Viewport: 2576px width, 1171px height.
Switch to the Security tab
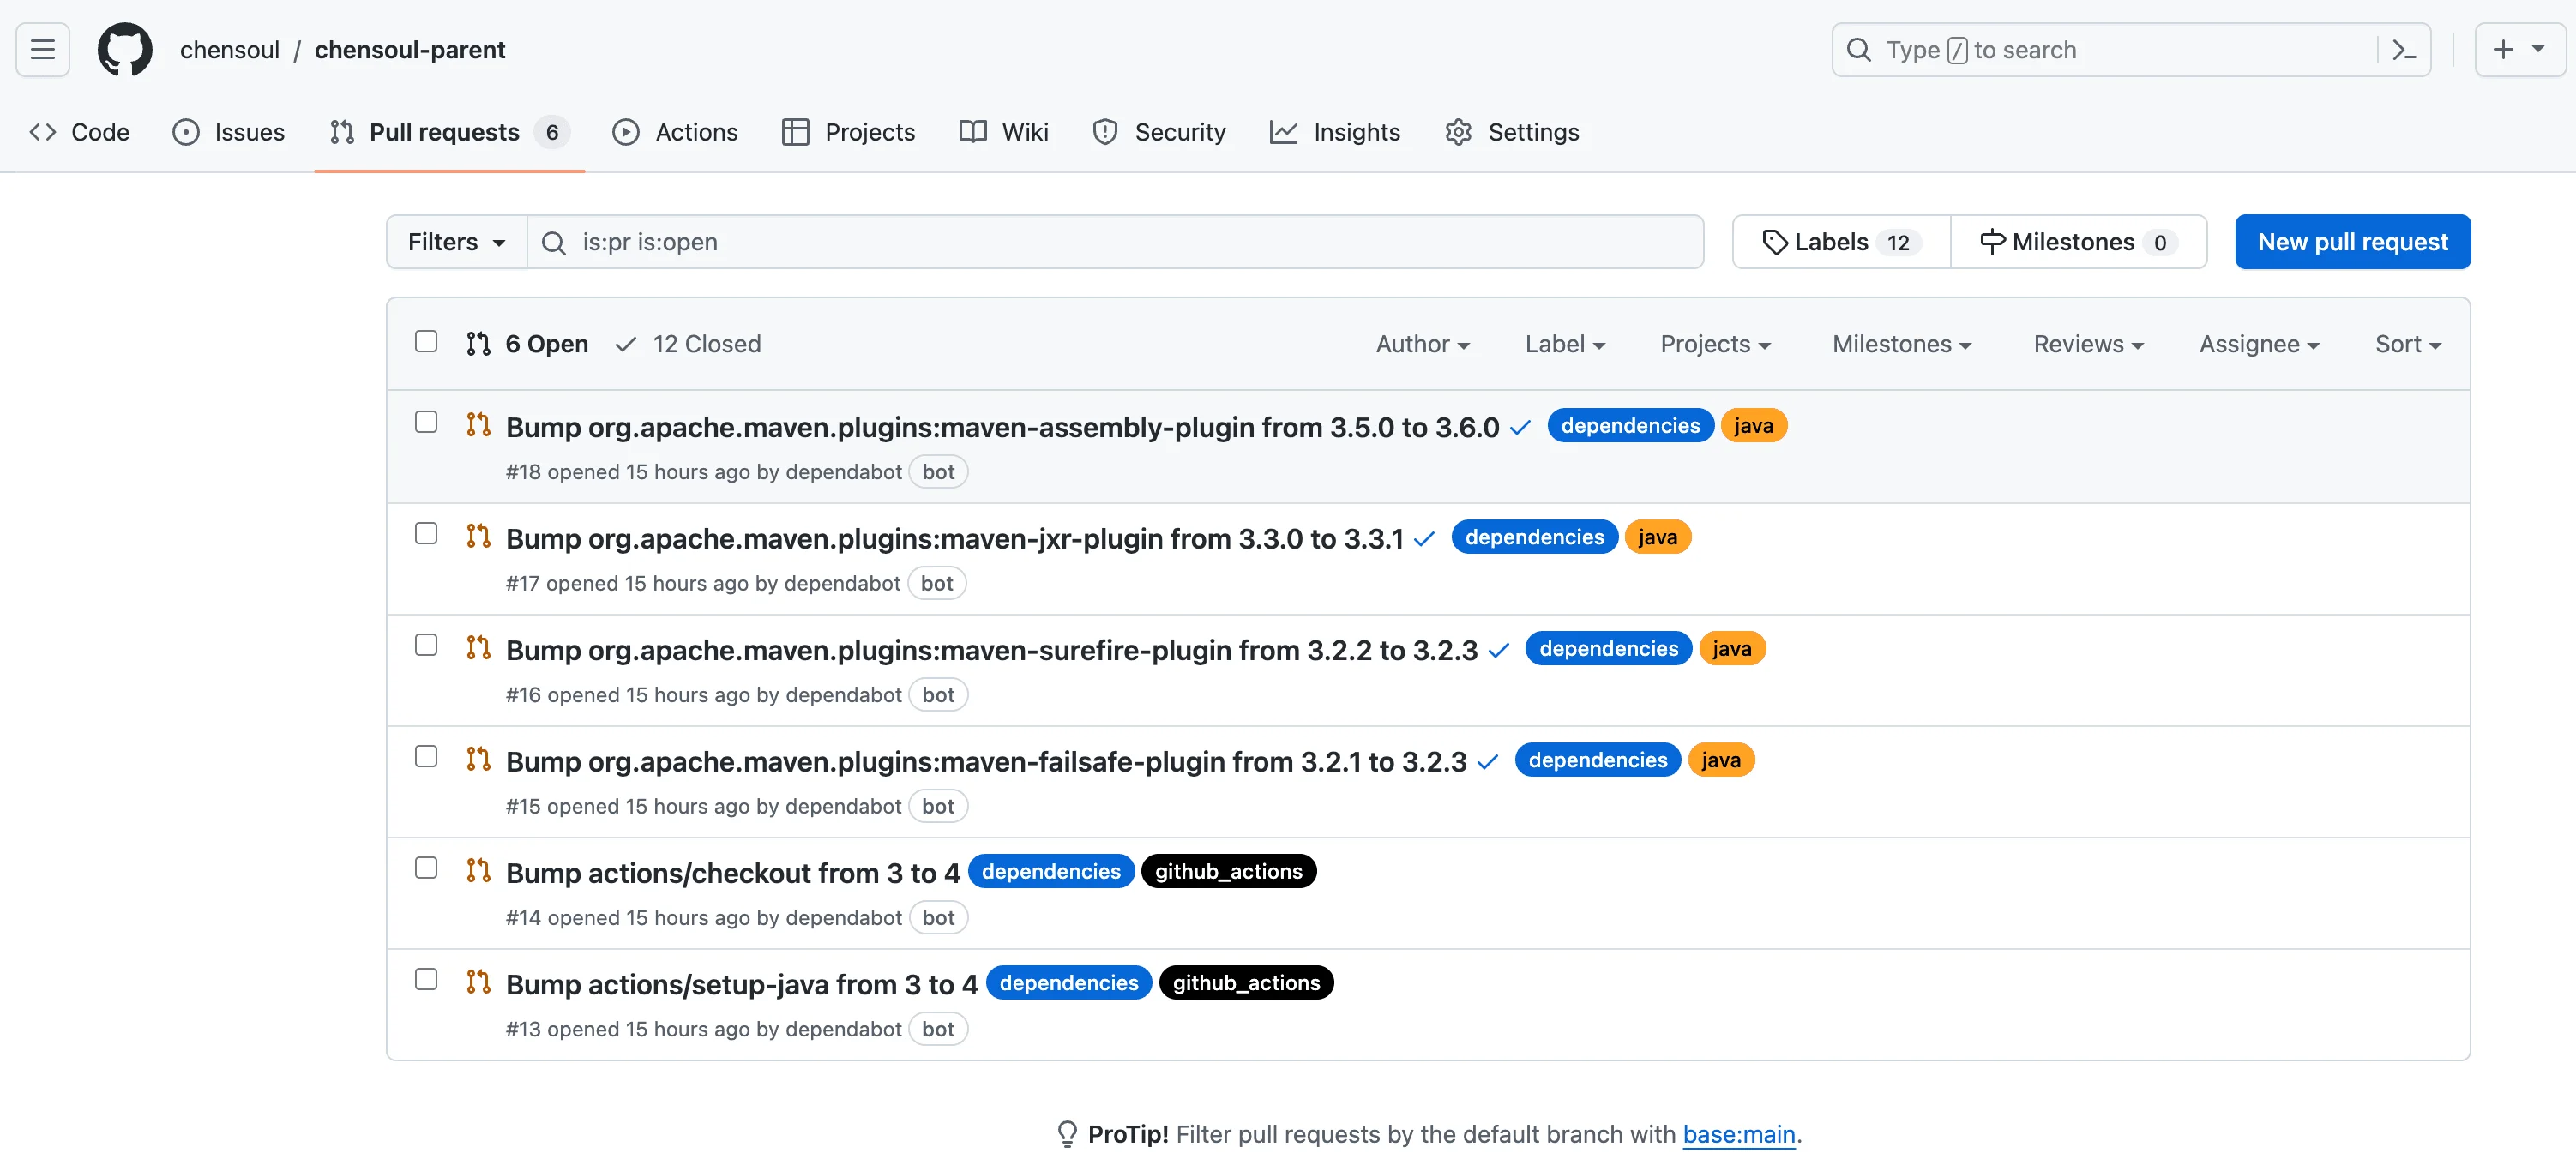click(1159, 132)
